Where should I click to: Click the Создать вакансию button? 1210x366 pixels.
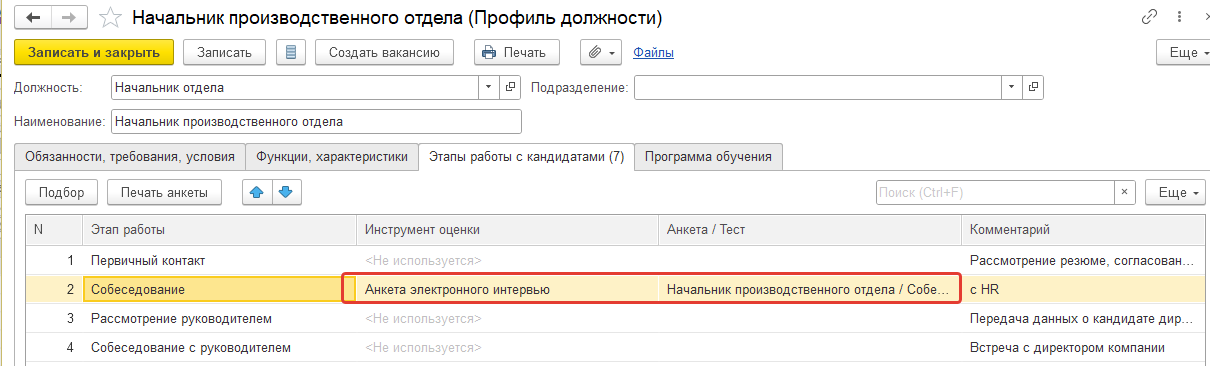click(384, 52)
